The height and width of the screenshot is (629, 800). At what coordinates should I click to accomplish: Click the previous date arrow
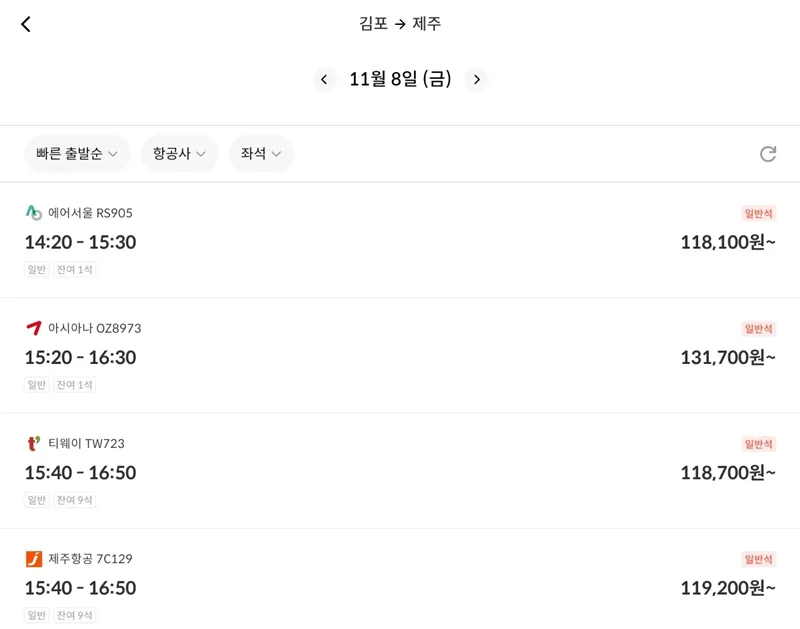point(324,80)
